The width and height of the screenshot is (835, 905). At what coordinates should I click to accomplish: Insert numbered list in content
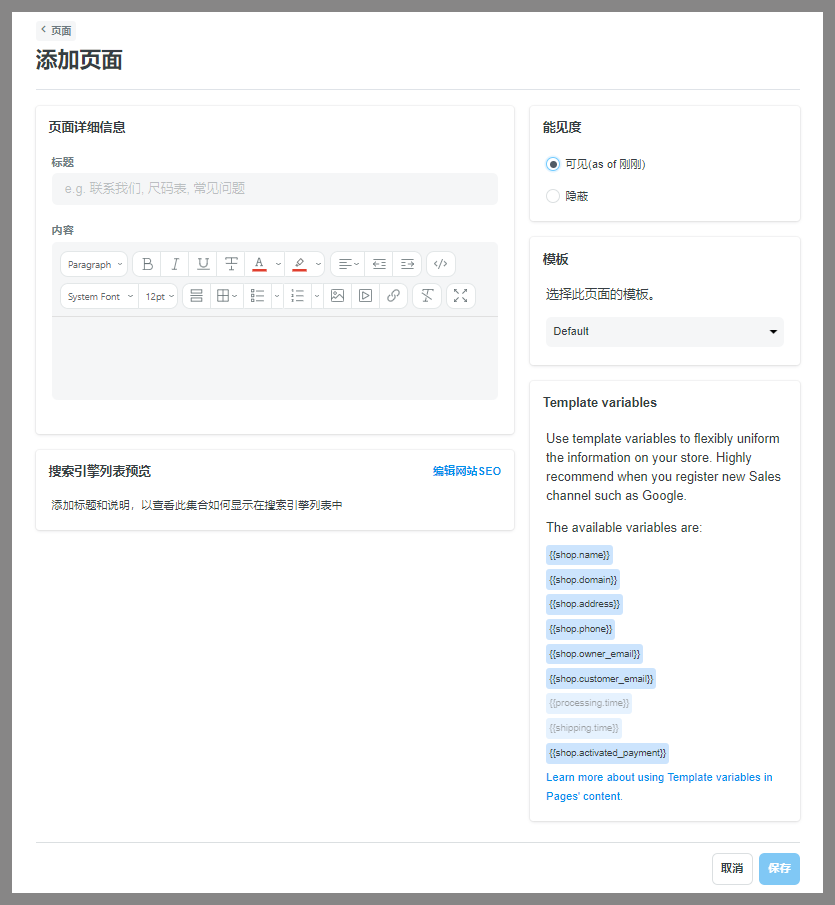tap(297, 296)
